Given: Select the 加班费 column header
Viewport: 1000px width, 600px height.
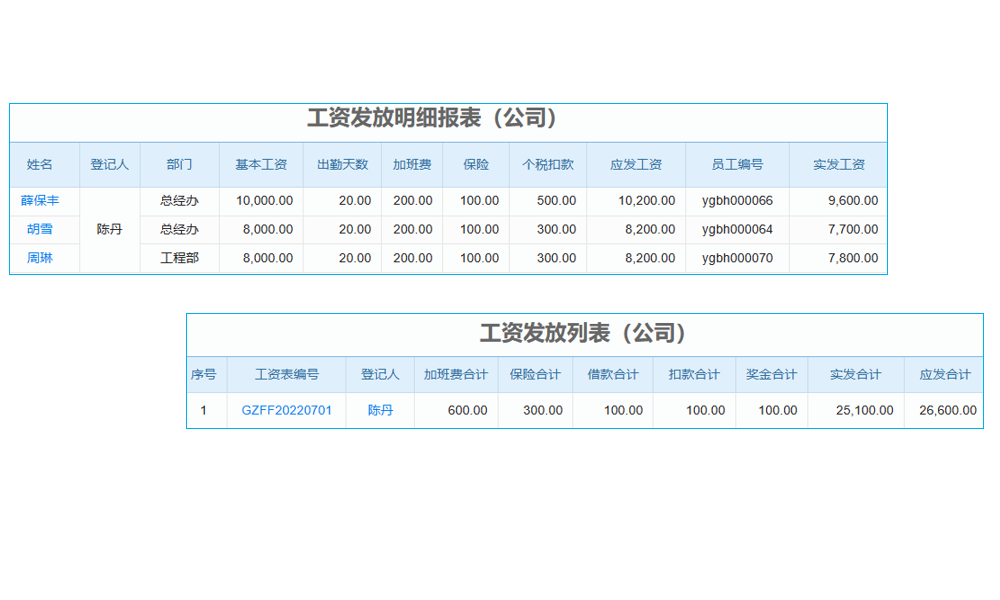Looking at the screenshot, I should pos(412,164).
